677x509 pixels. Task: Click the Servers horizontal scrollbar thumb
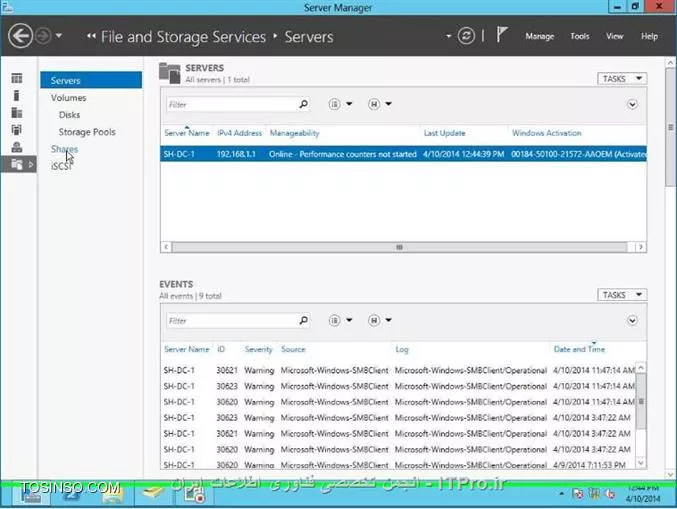click(x=399, y=247)
